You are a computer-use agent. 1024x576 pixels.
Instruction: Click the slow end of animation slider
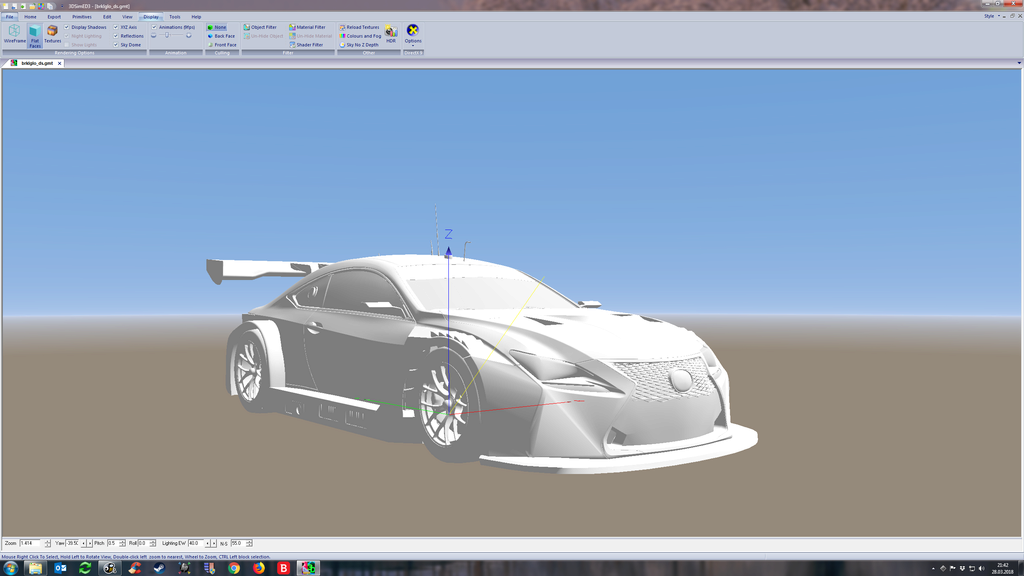[x=153, y=36]
